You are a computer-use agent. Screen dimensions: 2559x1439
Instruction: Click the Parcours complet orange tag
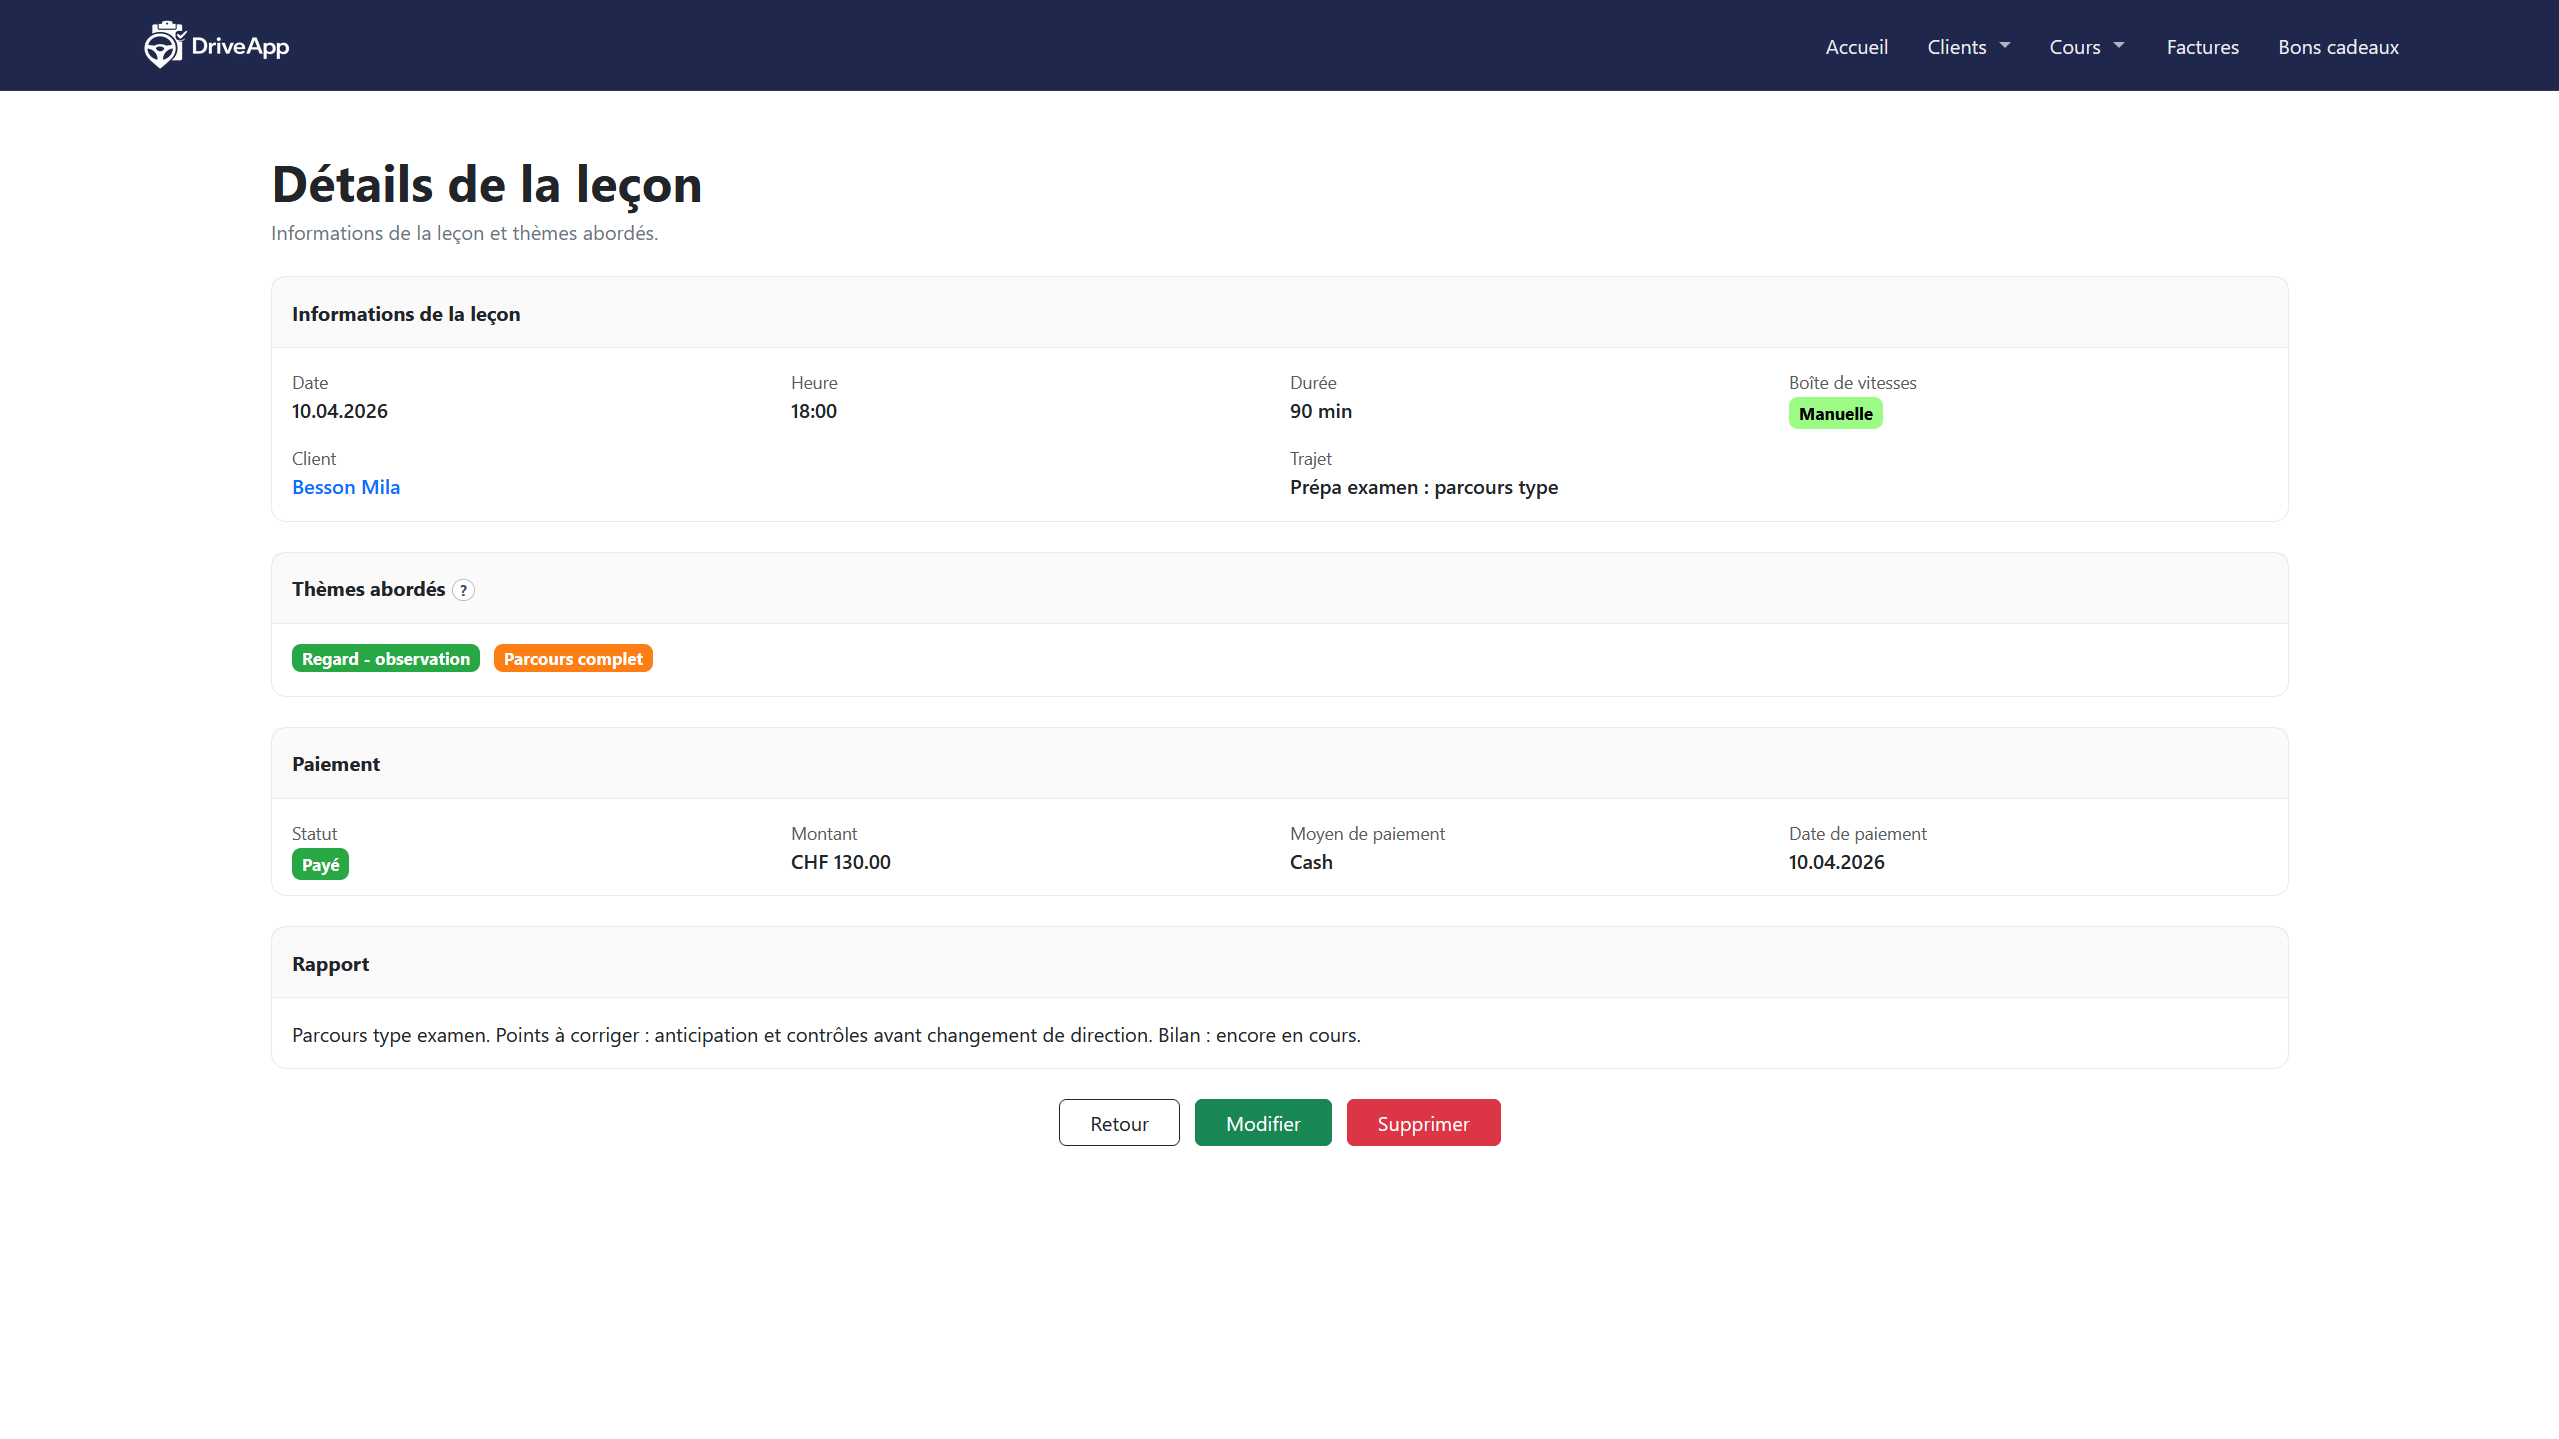(x=573, y=659)
